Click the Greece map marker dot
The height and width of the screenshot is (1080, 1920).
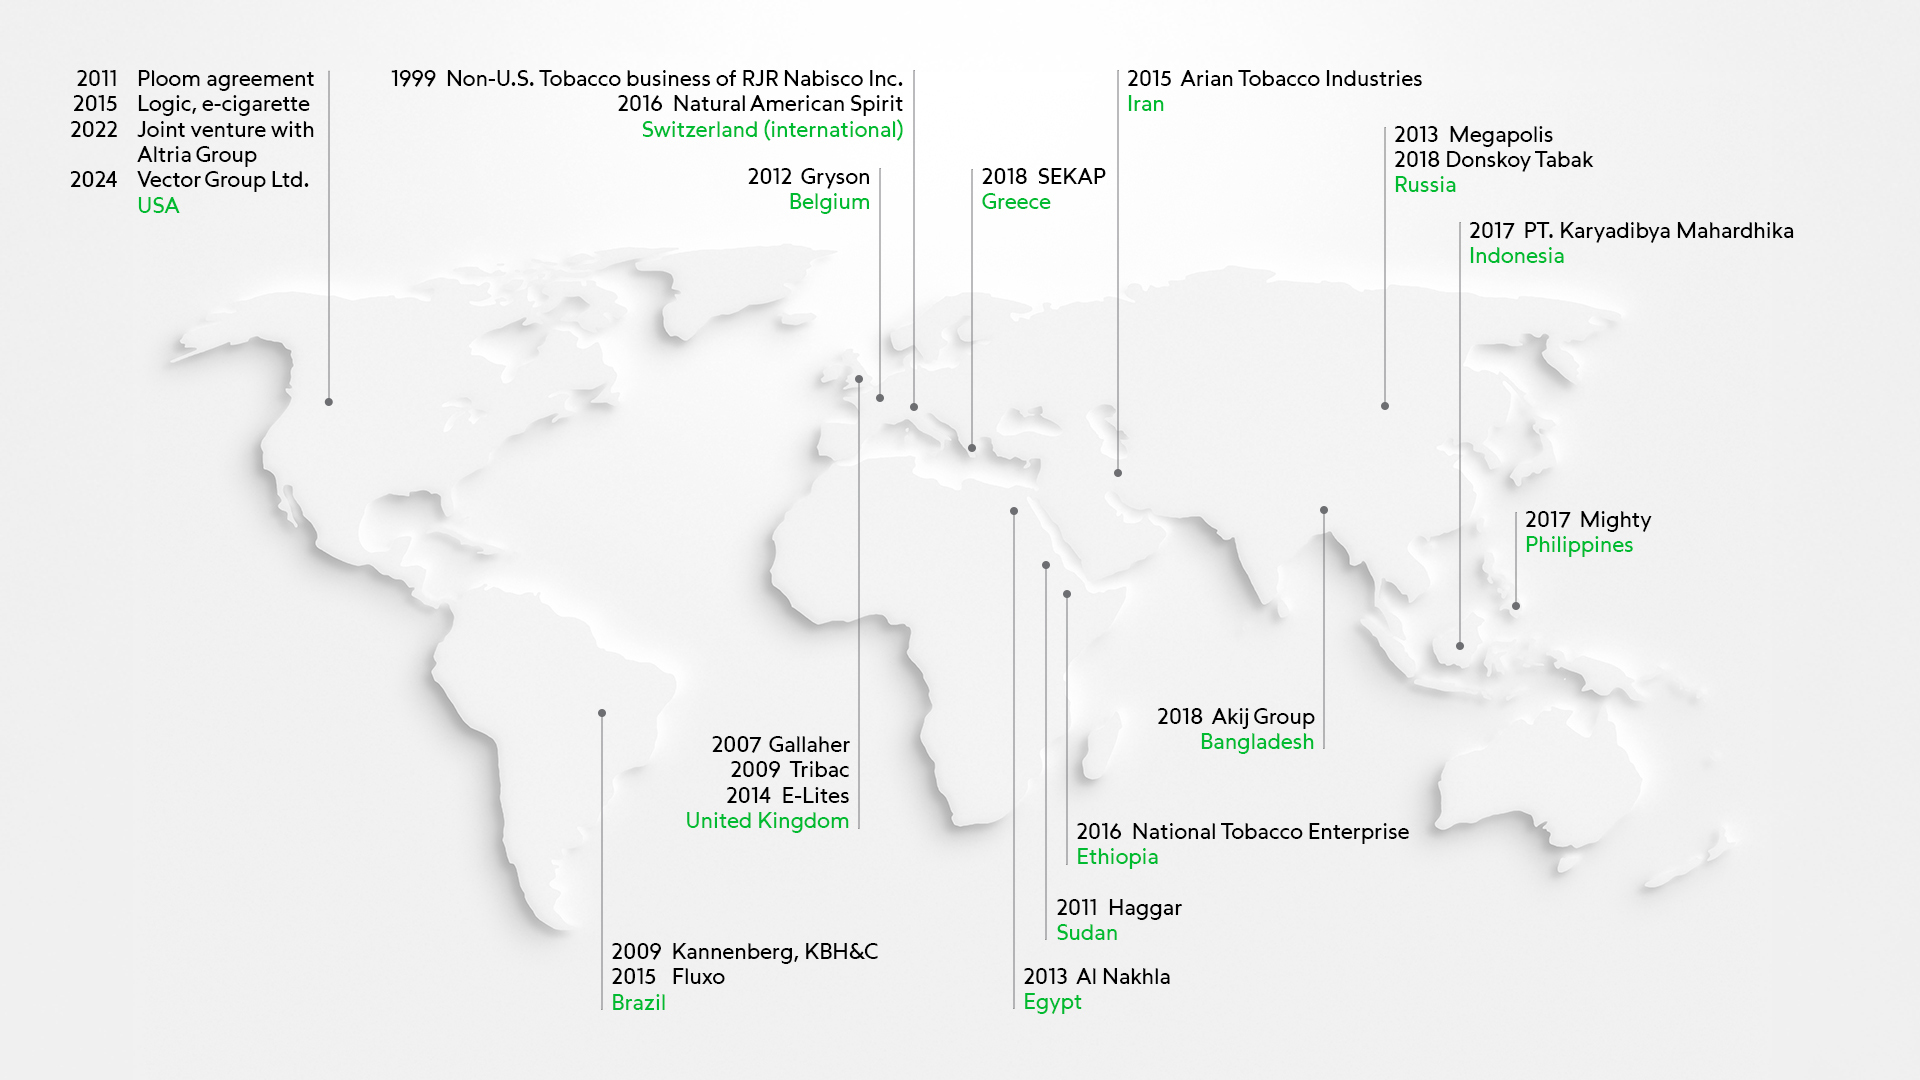point(972,448)
